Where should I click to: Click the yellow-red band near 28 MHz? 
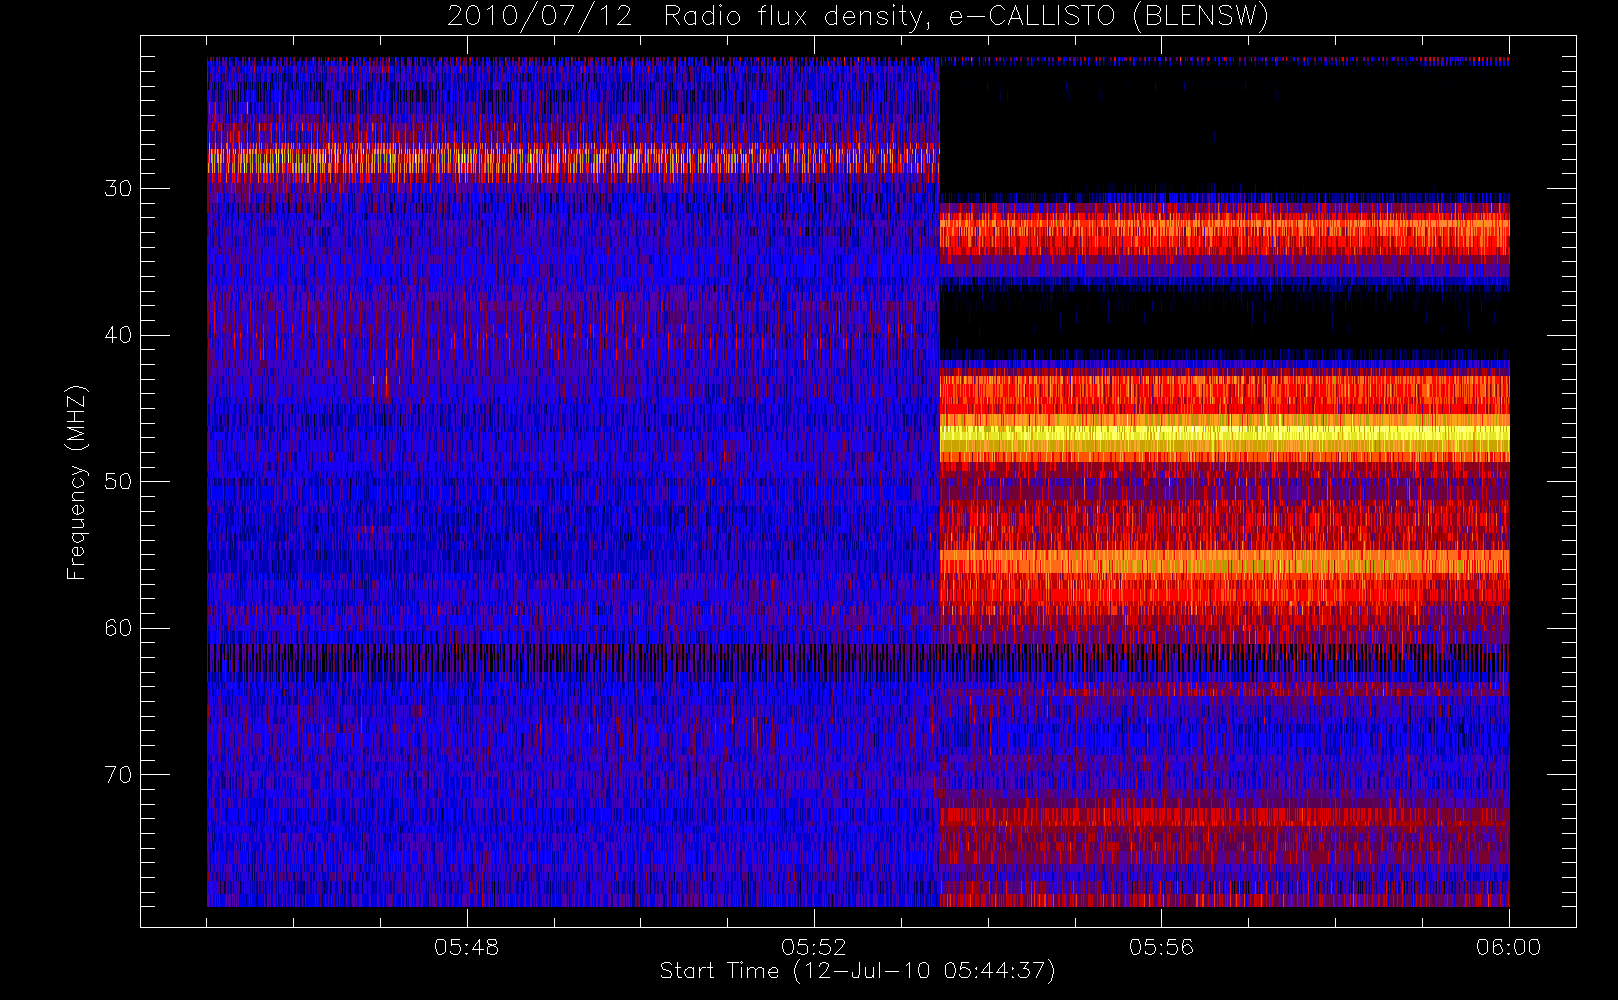[x=573, y=160]
